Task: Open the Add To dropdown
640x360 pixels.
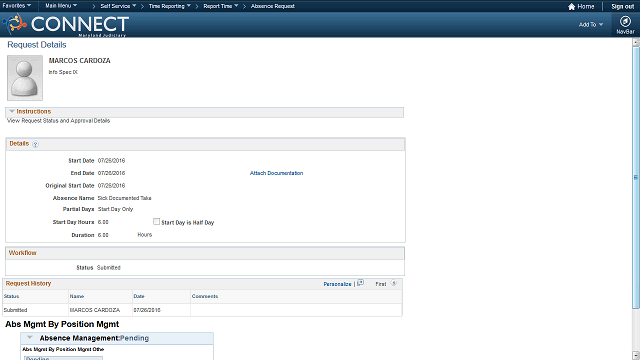Action: click(591, 24)
